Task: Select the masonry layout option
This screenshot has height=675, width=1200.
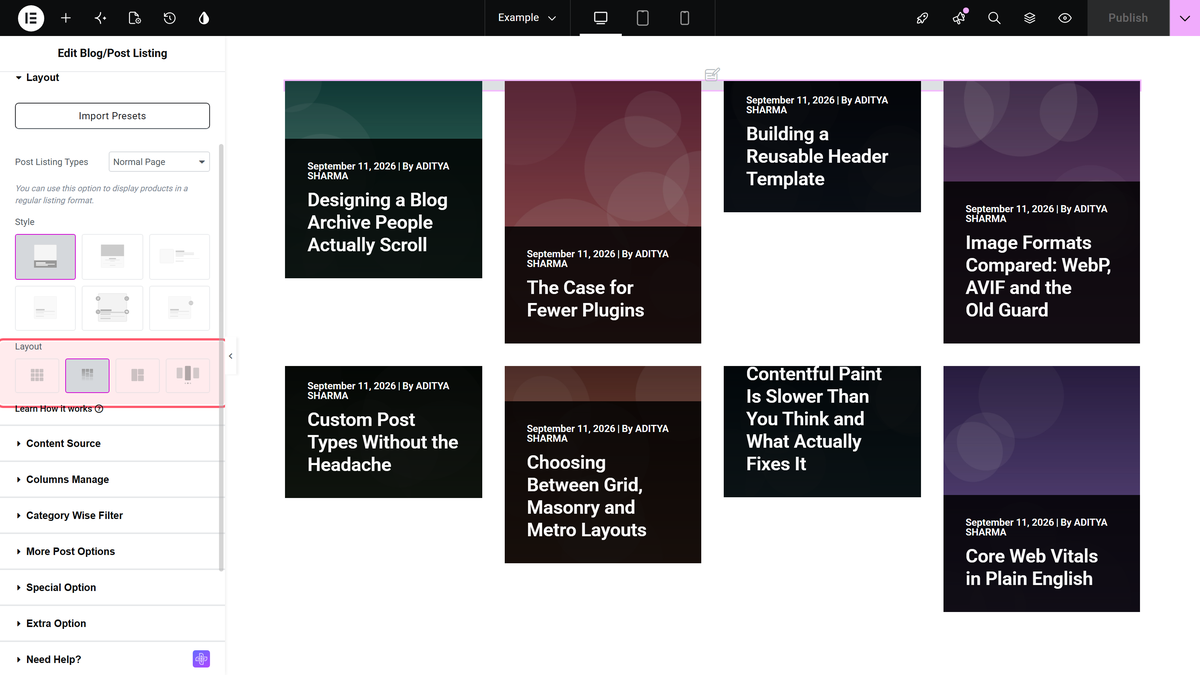Action: pyautogui.click(x=87, y=375)
